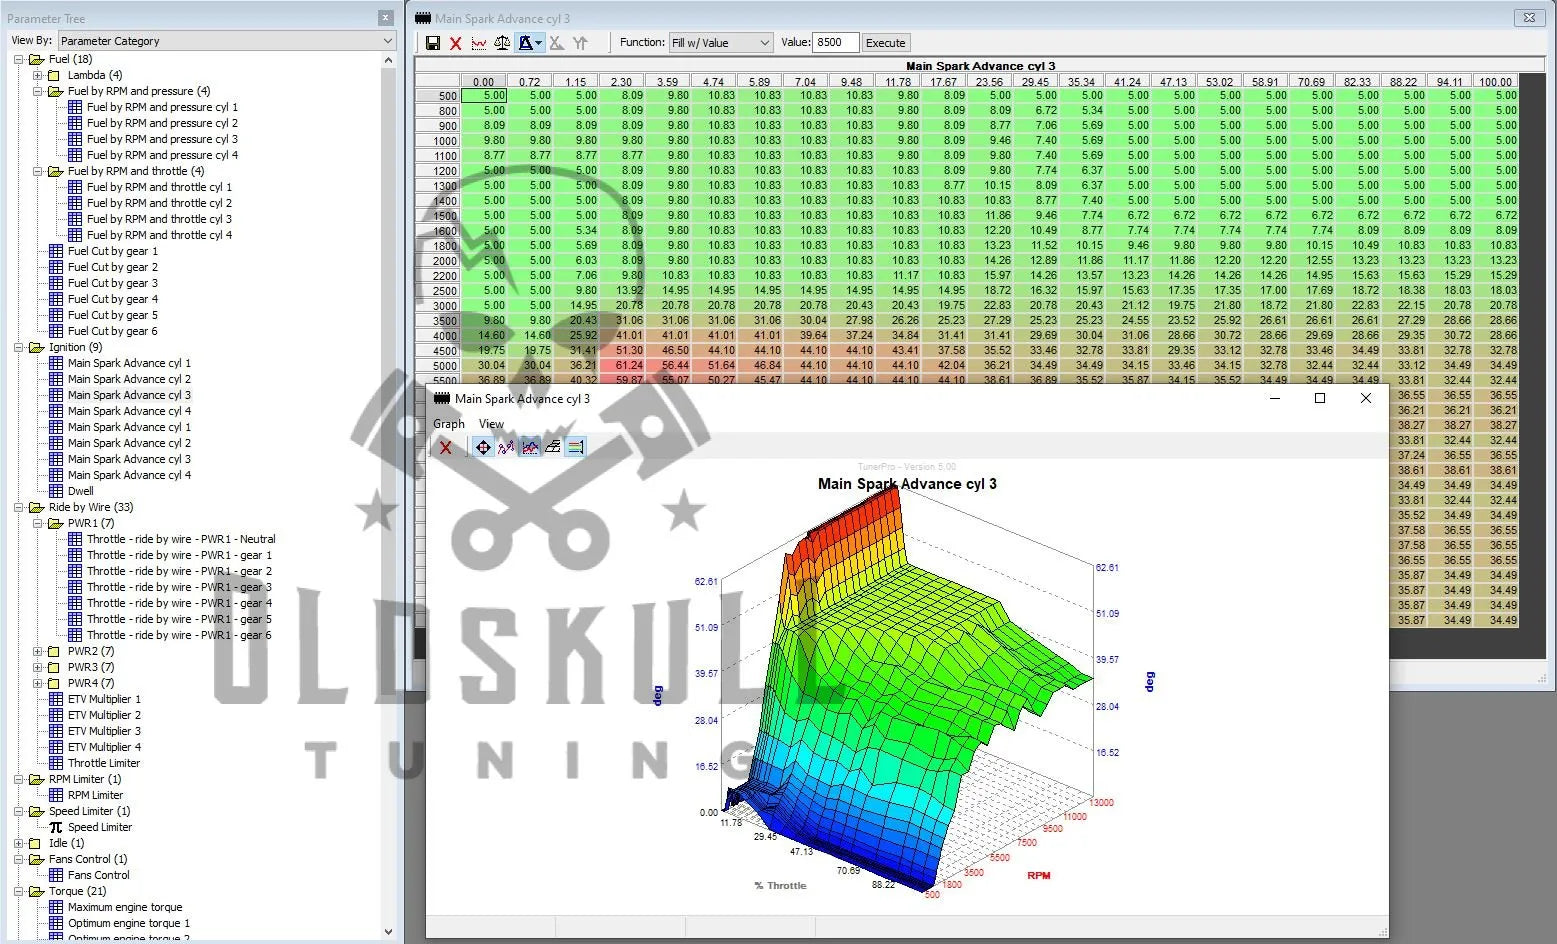
Task: Toggle the four-way rotate mode button
Action: [483, 448]
